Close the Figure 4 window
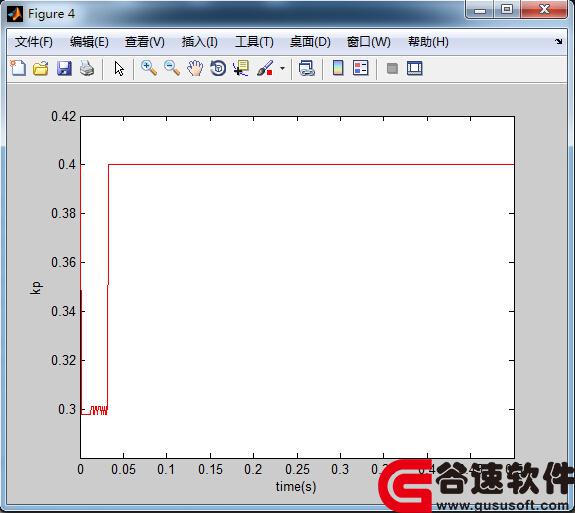 tap(544, 10)
